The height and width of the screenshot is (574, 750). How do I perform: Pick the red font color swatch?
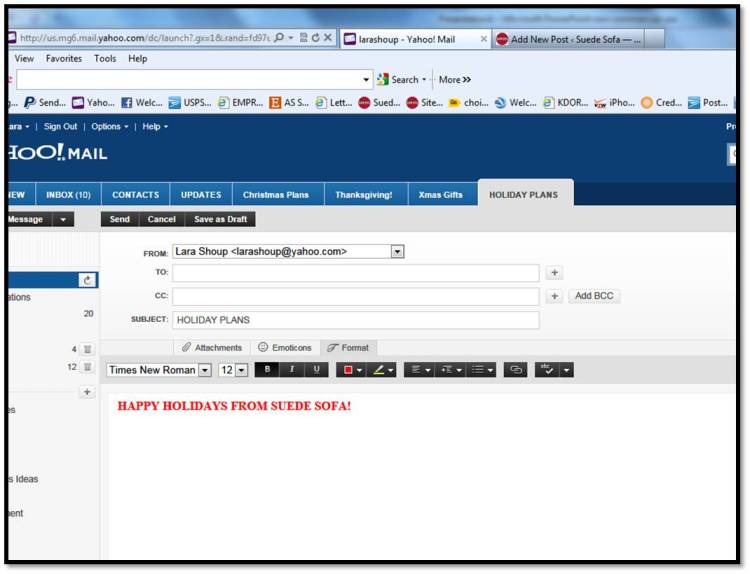(x=347, y=370)
